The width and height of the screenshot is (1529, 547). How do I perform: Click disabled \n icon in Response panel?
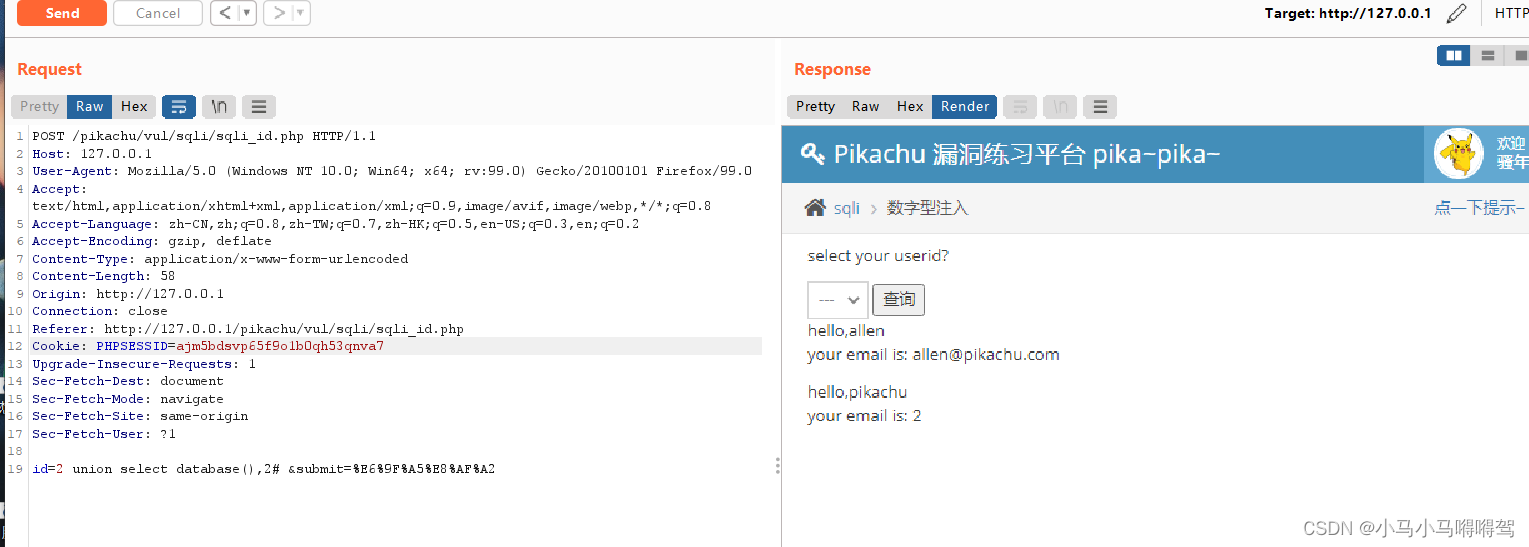click(x=1060, y=106)
